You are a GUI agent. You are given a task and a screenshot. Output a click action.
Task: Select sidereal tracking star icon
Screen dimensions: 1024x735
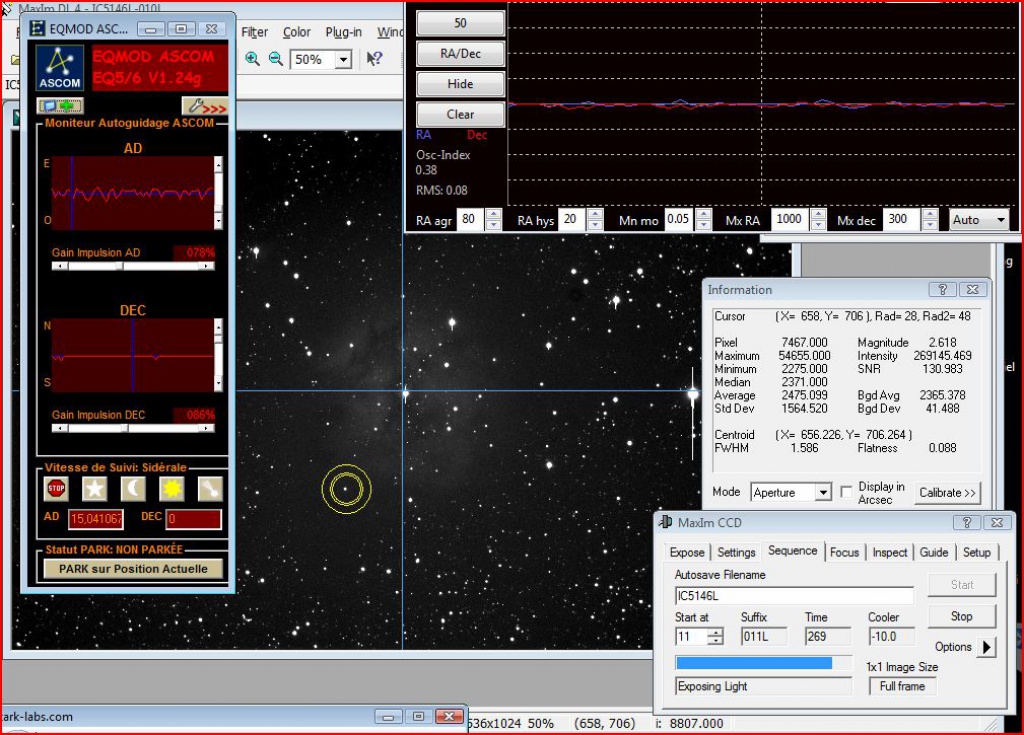tap(94, 488)
